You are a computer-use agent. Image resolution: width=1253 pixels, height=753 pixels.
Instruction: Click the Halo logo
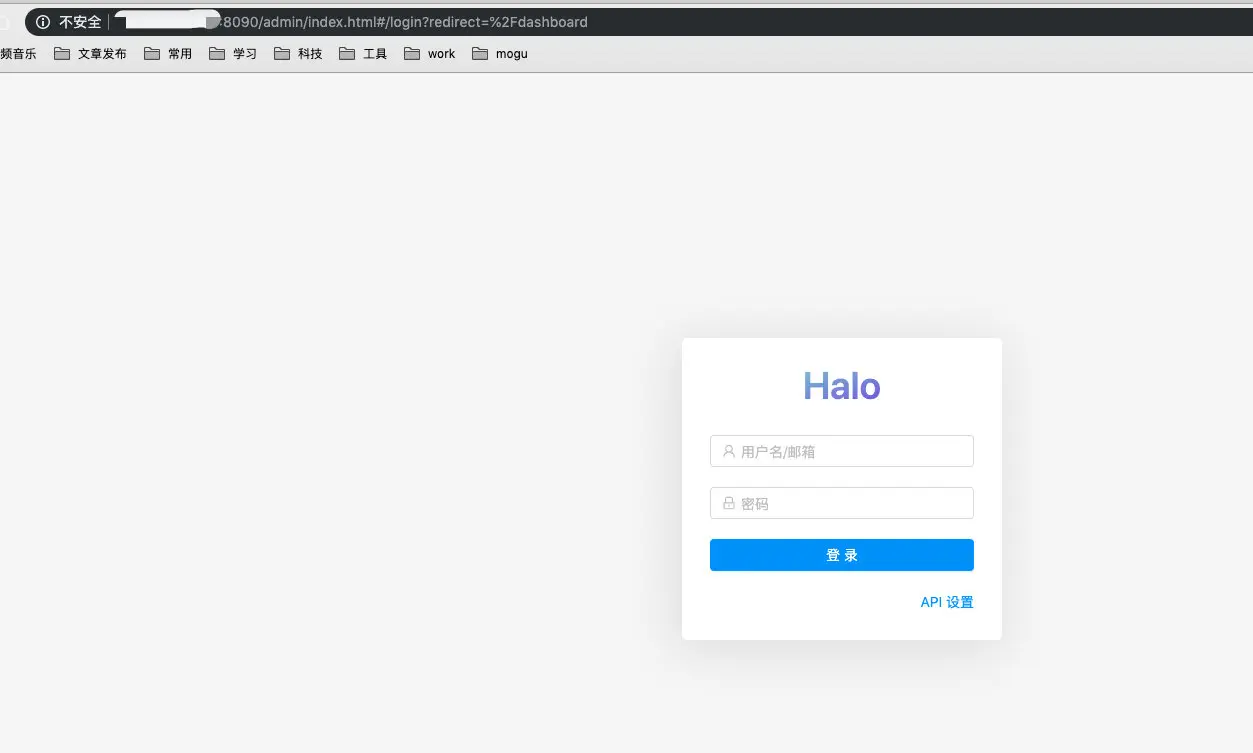tap(841, 385)
